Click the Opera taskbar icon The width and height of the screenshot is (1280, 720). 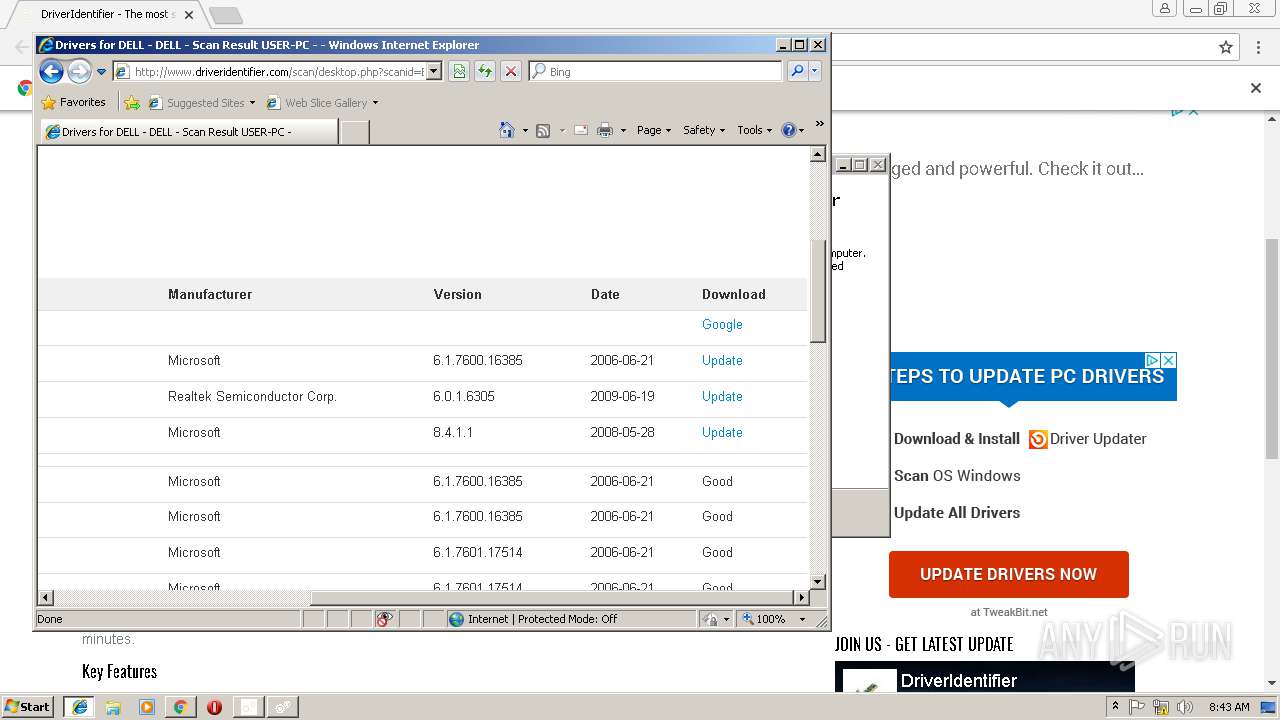[x=214, y=706]
